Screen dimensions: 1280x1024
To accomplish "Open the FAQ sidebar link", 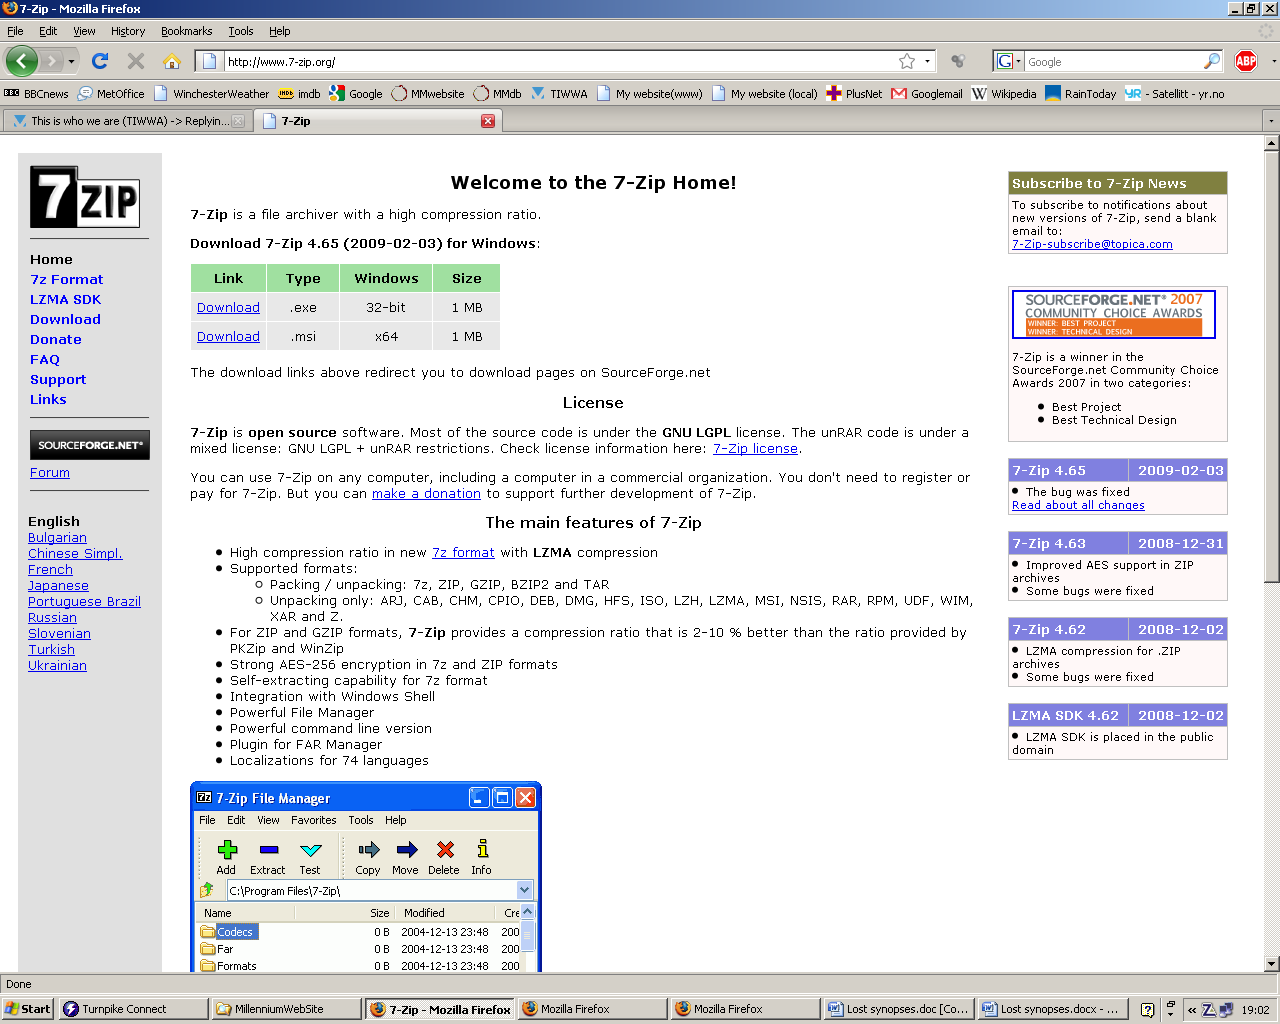I will 45,360.
